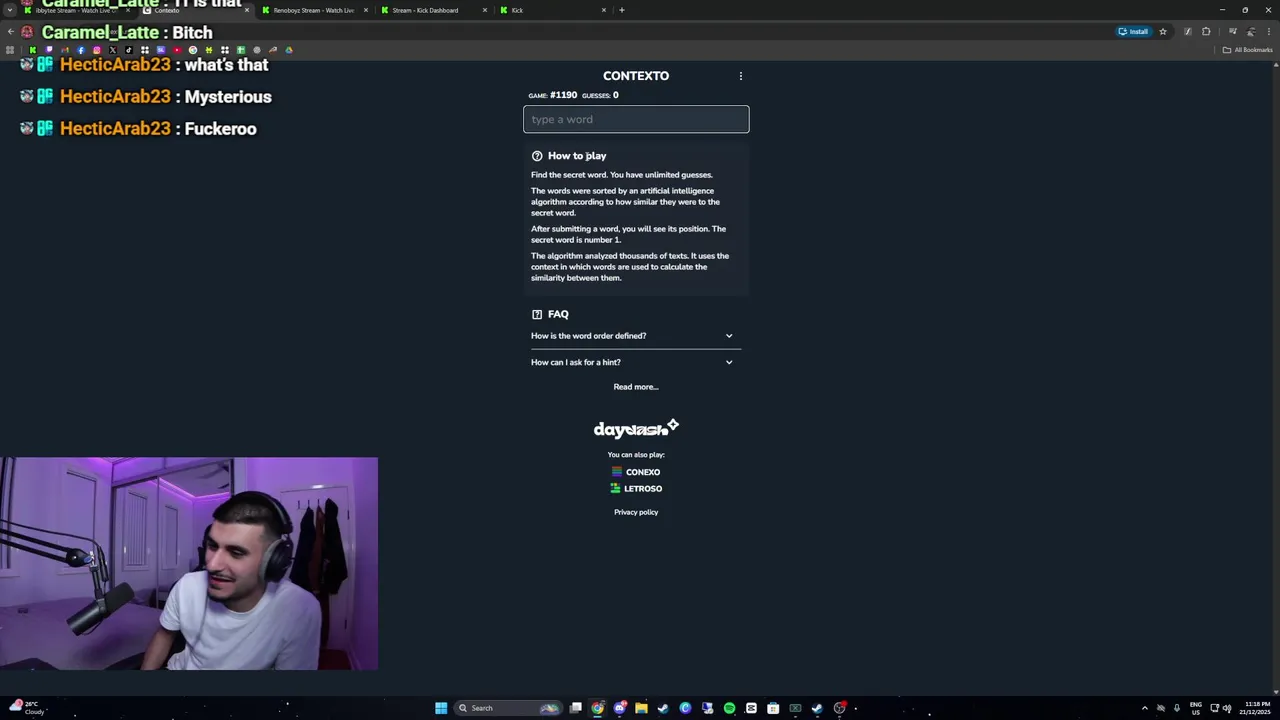The width and height of the screenshot is (1280, 720).
Task: Open File Explorer from the taskbar
Action: 641,708
